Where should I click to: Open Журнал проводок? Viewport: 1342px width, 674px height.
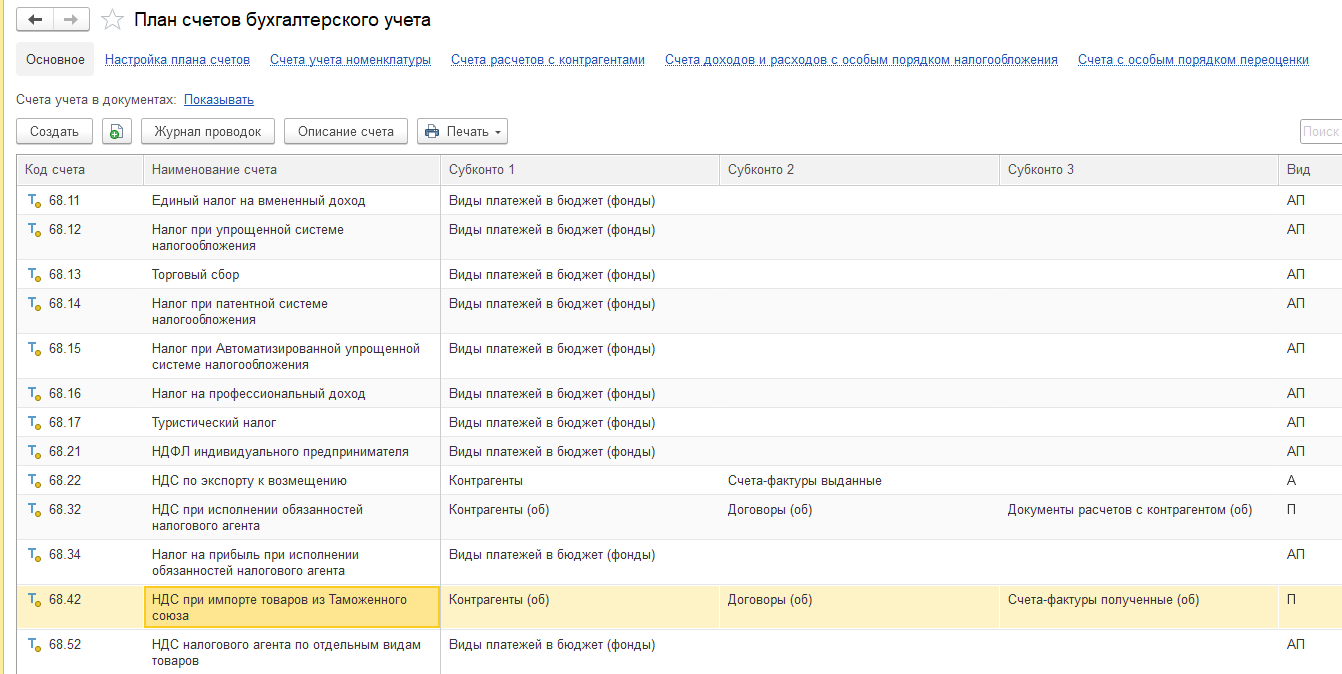point(208,132)
